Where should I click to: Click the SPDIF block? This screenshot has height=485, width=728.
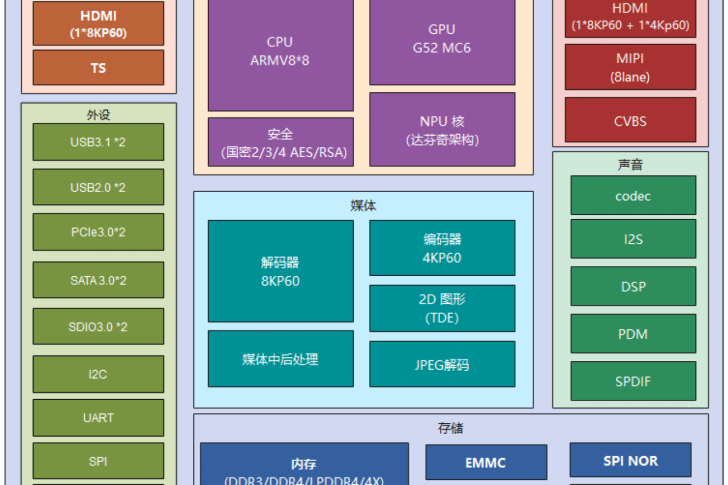pyautogui.click(x=632, y=381)
